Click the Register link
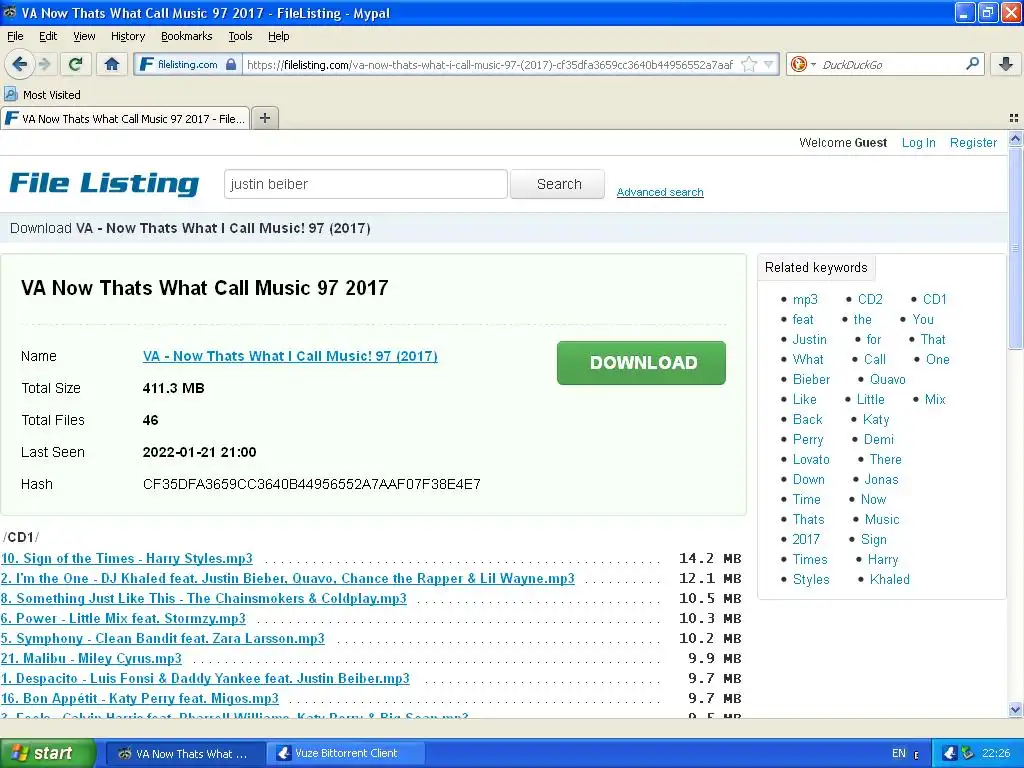The height and width of the screenshot is (768, 1024). [x=973, y=142]
